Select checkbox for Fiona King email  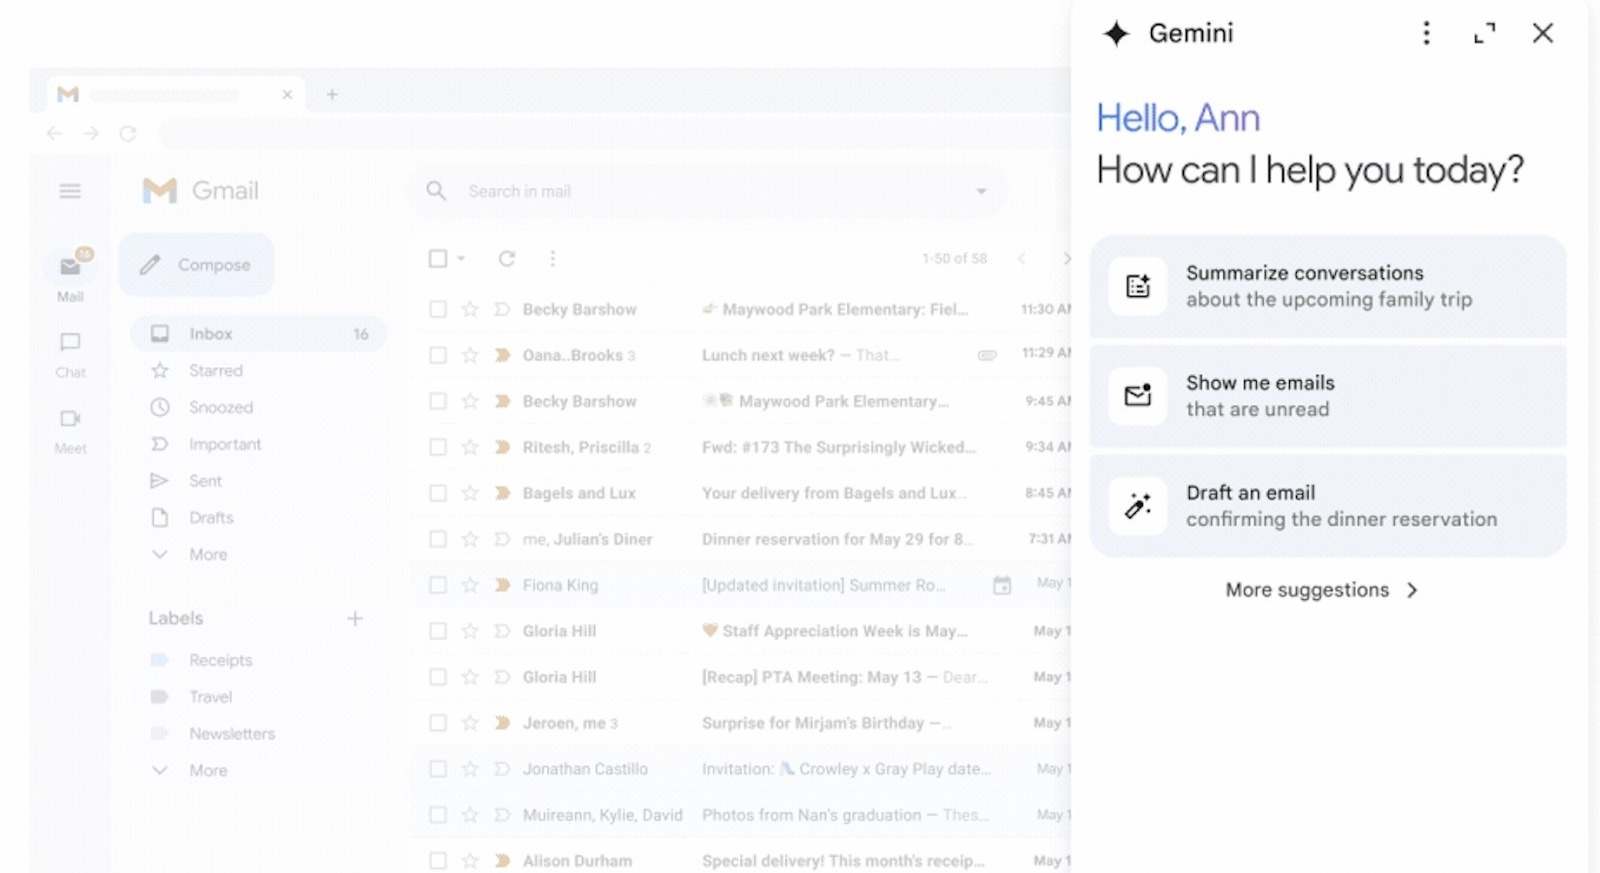(438, 585)
